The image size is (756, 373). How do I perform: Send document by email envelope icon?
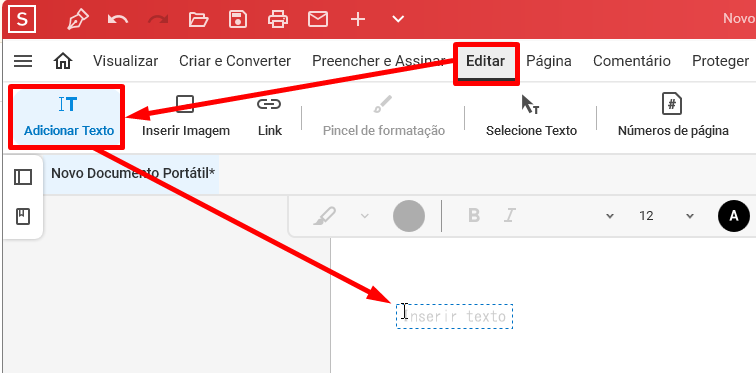coord(318,20)
